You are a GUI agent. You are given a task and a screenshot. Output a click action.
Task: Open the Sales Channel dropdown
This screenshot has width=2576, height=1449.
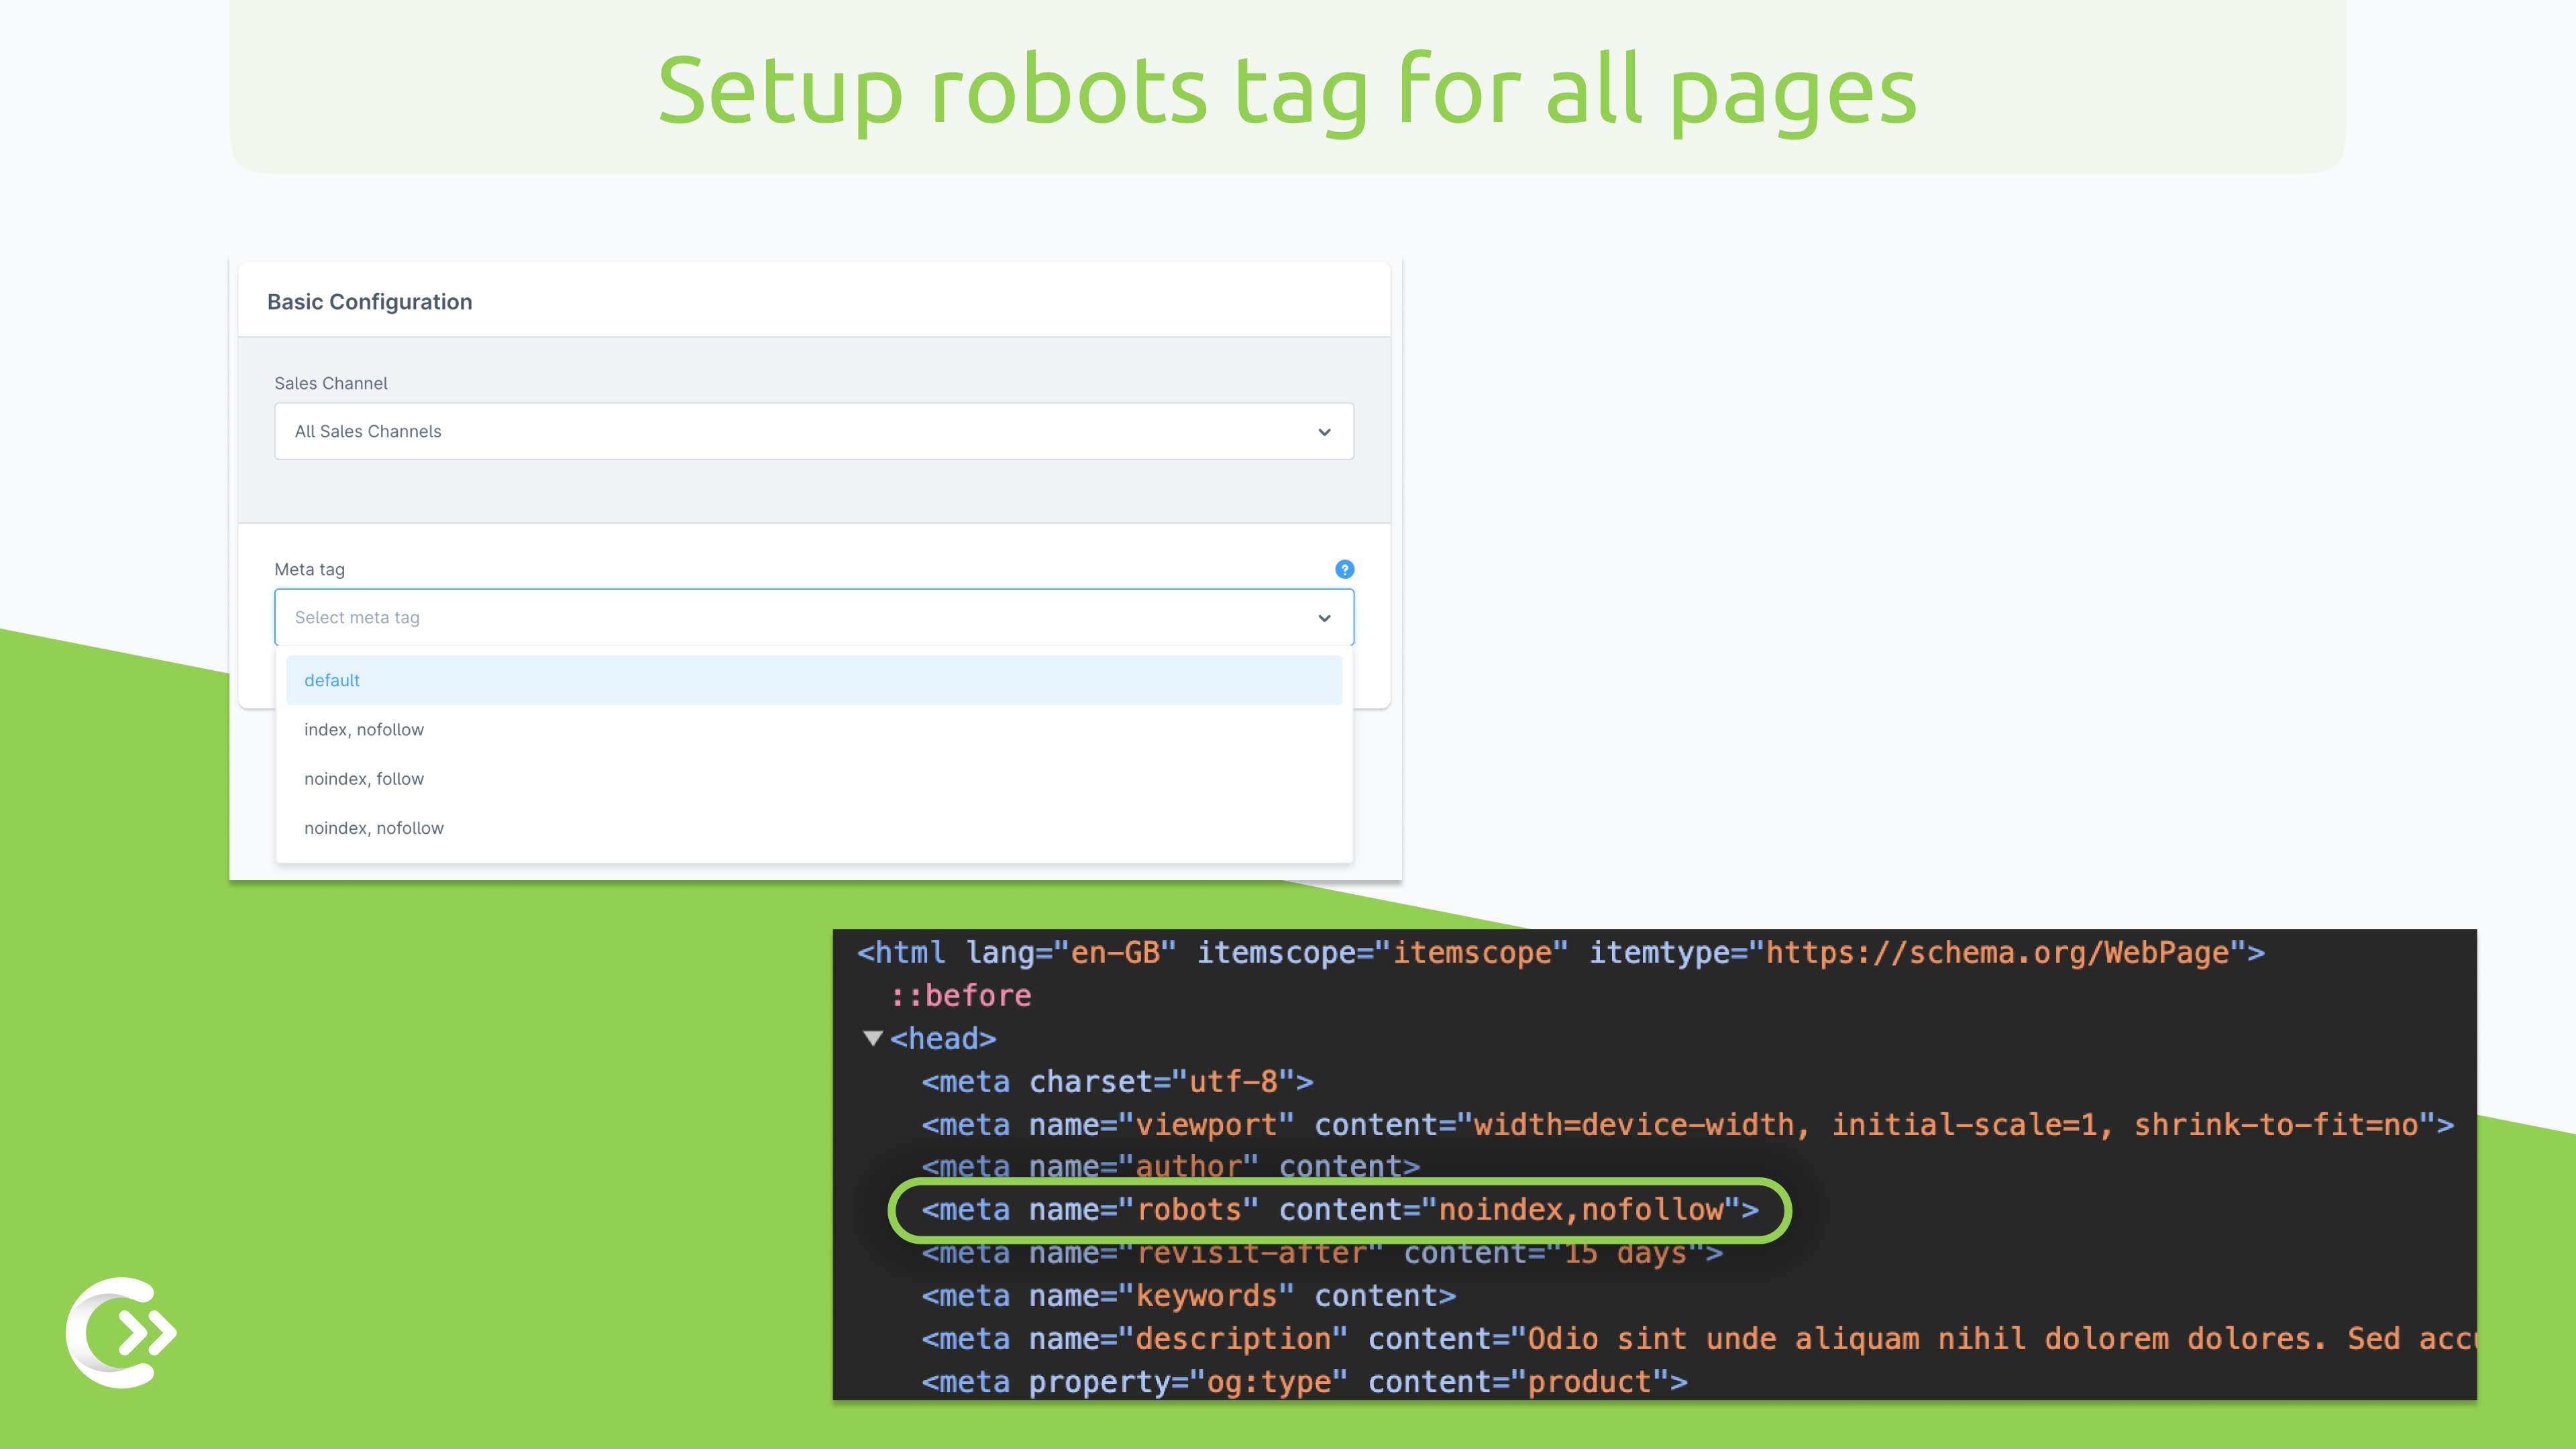pyautogui.click(x=814, y=431)
